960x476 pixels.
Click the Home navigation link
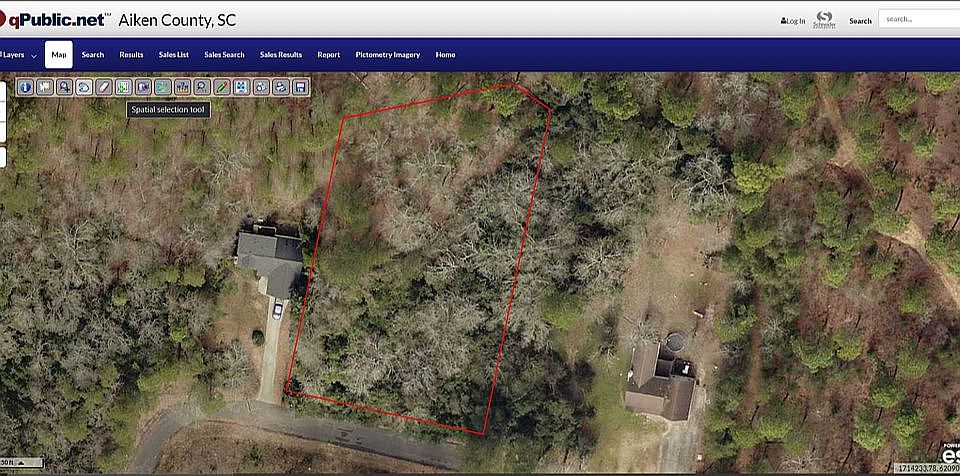445,55
